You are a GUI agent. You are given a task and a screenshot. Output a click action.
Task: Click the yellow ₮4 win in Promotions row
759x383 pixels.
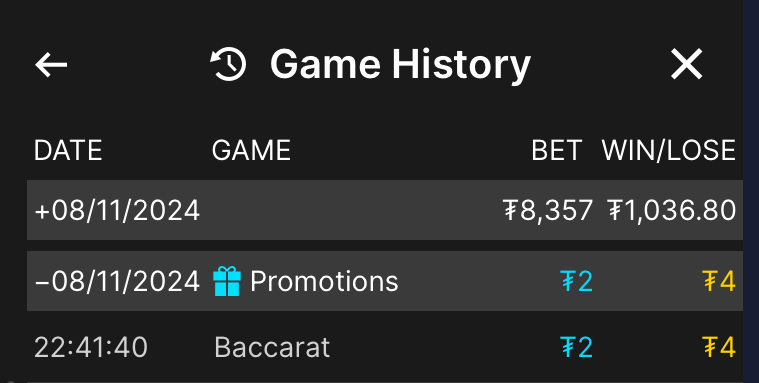pos(719,281)
